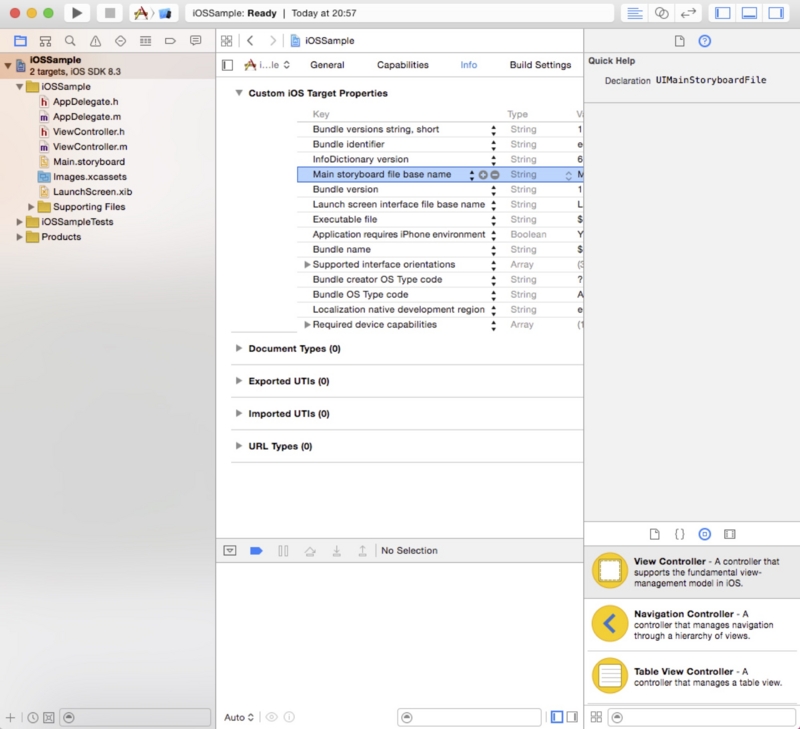Expand Imported UTIs section
The height and width of the screenshot is (729, 800).
(x=238, y=413)
